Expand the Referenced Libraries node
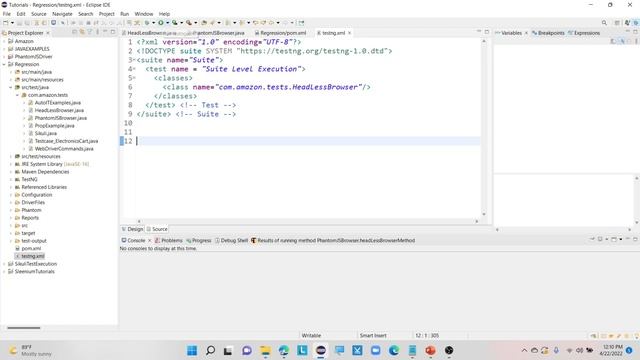The image size is (640, 360). tap(11, 187)
